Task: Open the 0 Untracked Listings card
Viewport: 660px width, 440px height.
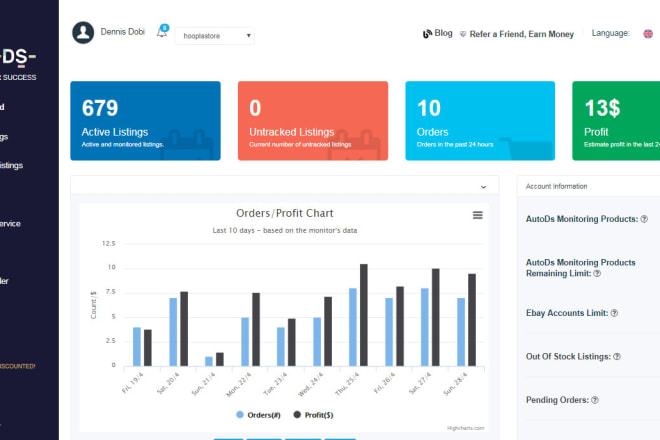Action: click(313, 121)
